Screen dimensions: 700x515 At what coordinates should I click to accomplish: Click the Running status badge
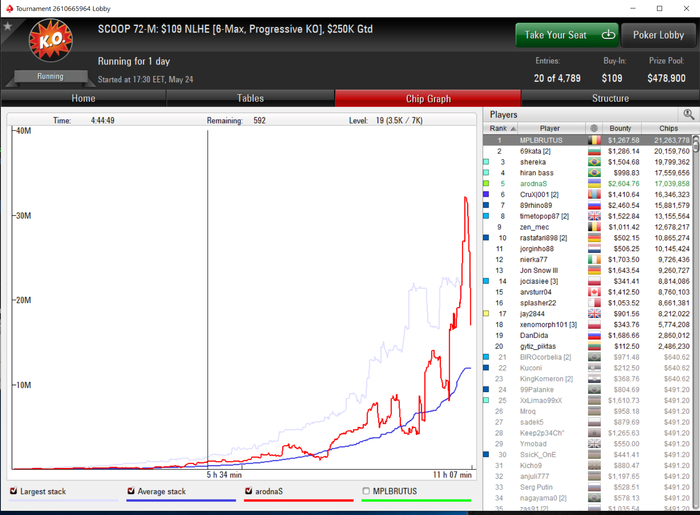point(50,76)
